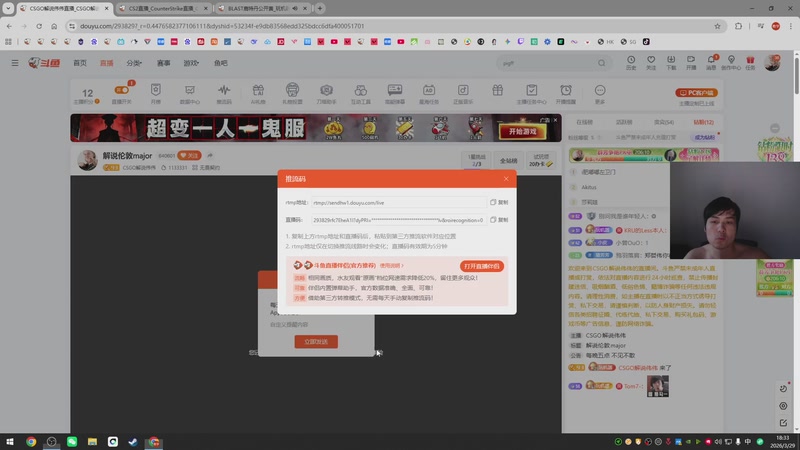The height and width of the screenshot is (450, 800).
Task: Toggle the 直播开关 switch
Action: 121,90
